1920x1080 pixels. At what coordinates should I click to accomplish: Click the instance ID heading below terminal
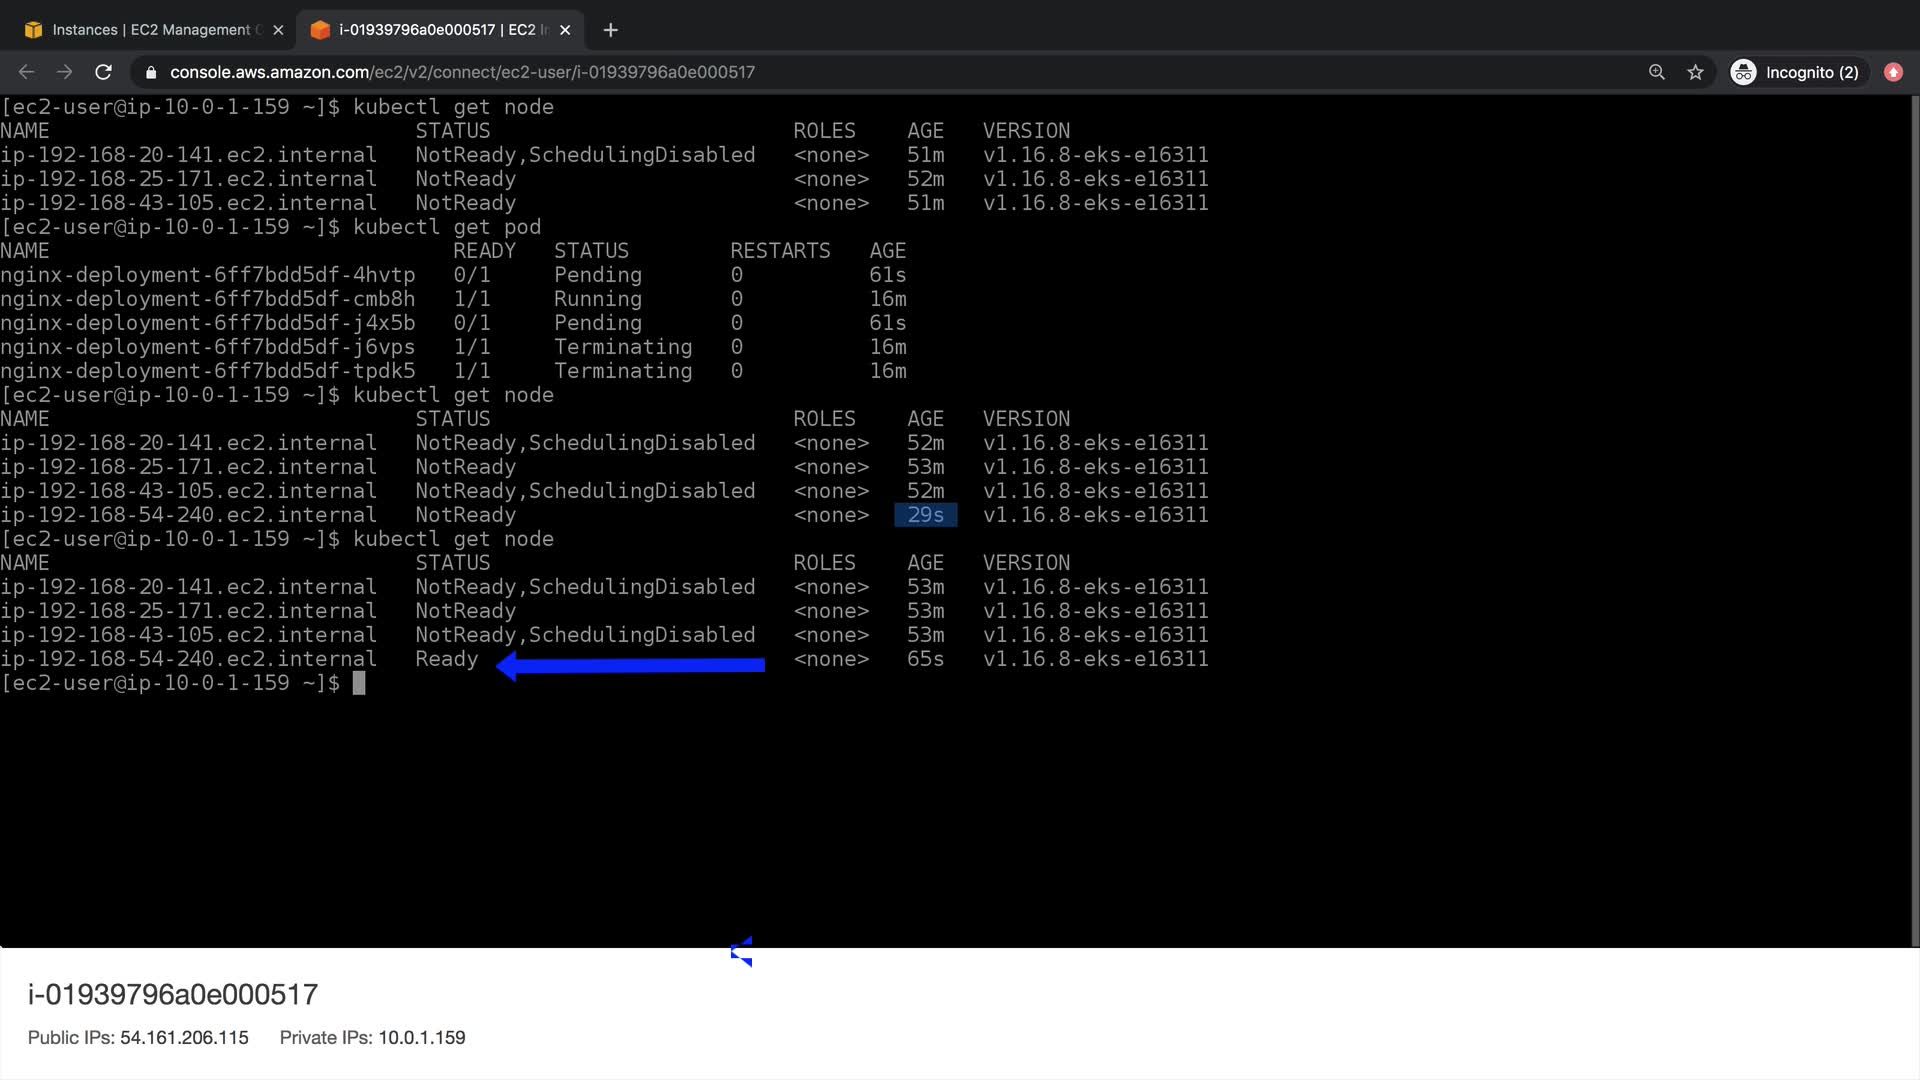pos(173,994)
